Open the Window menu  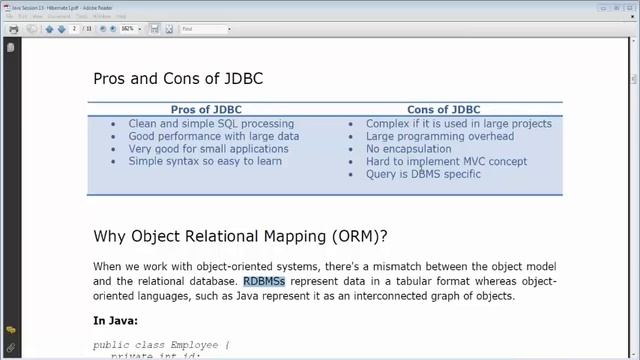pos(101,16)
